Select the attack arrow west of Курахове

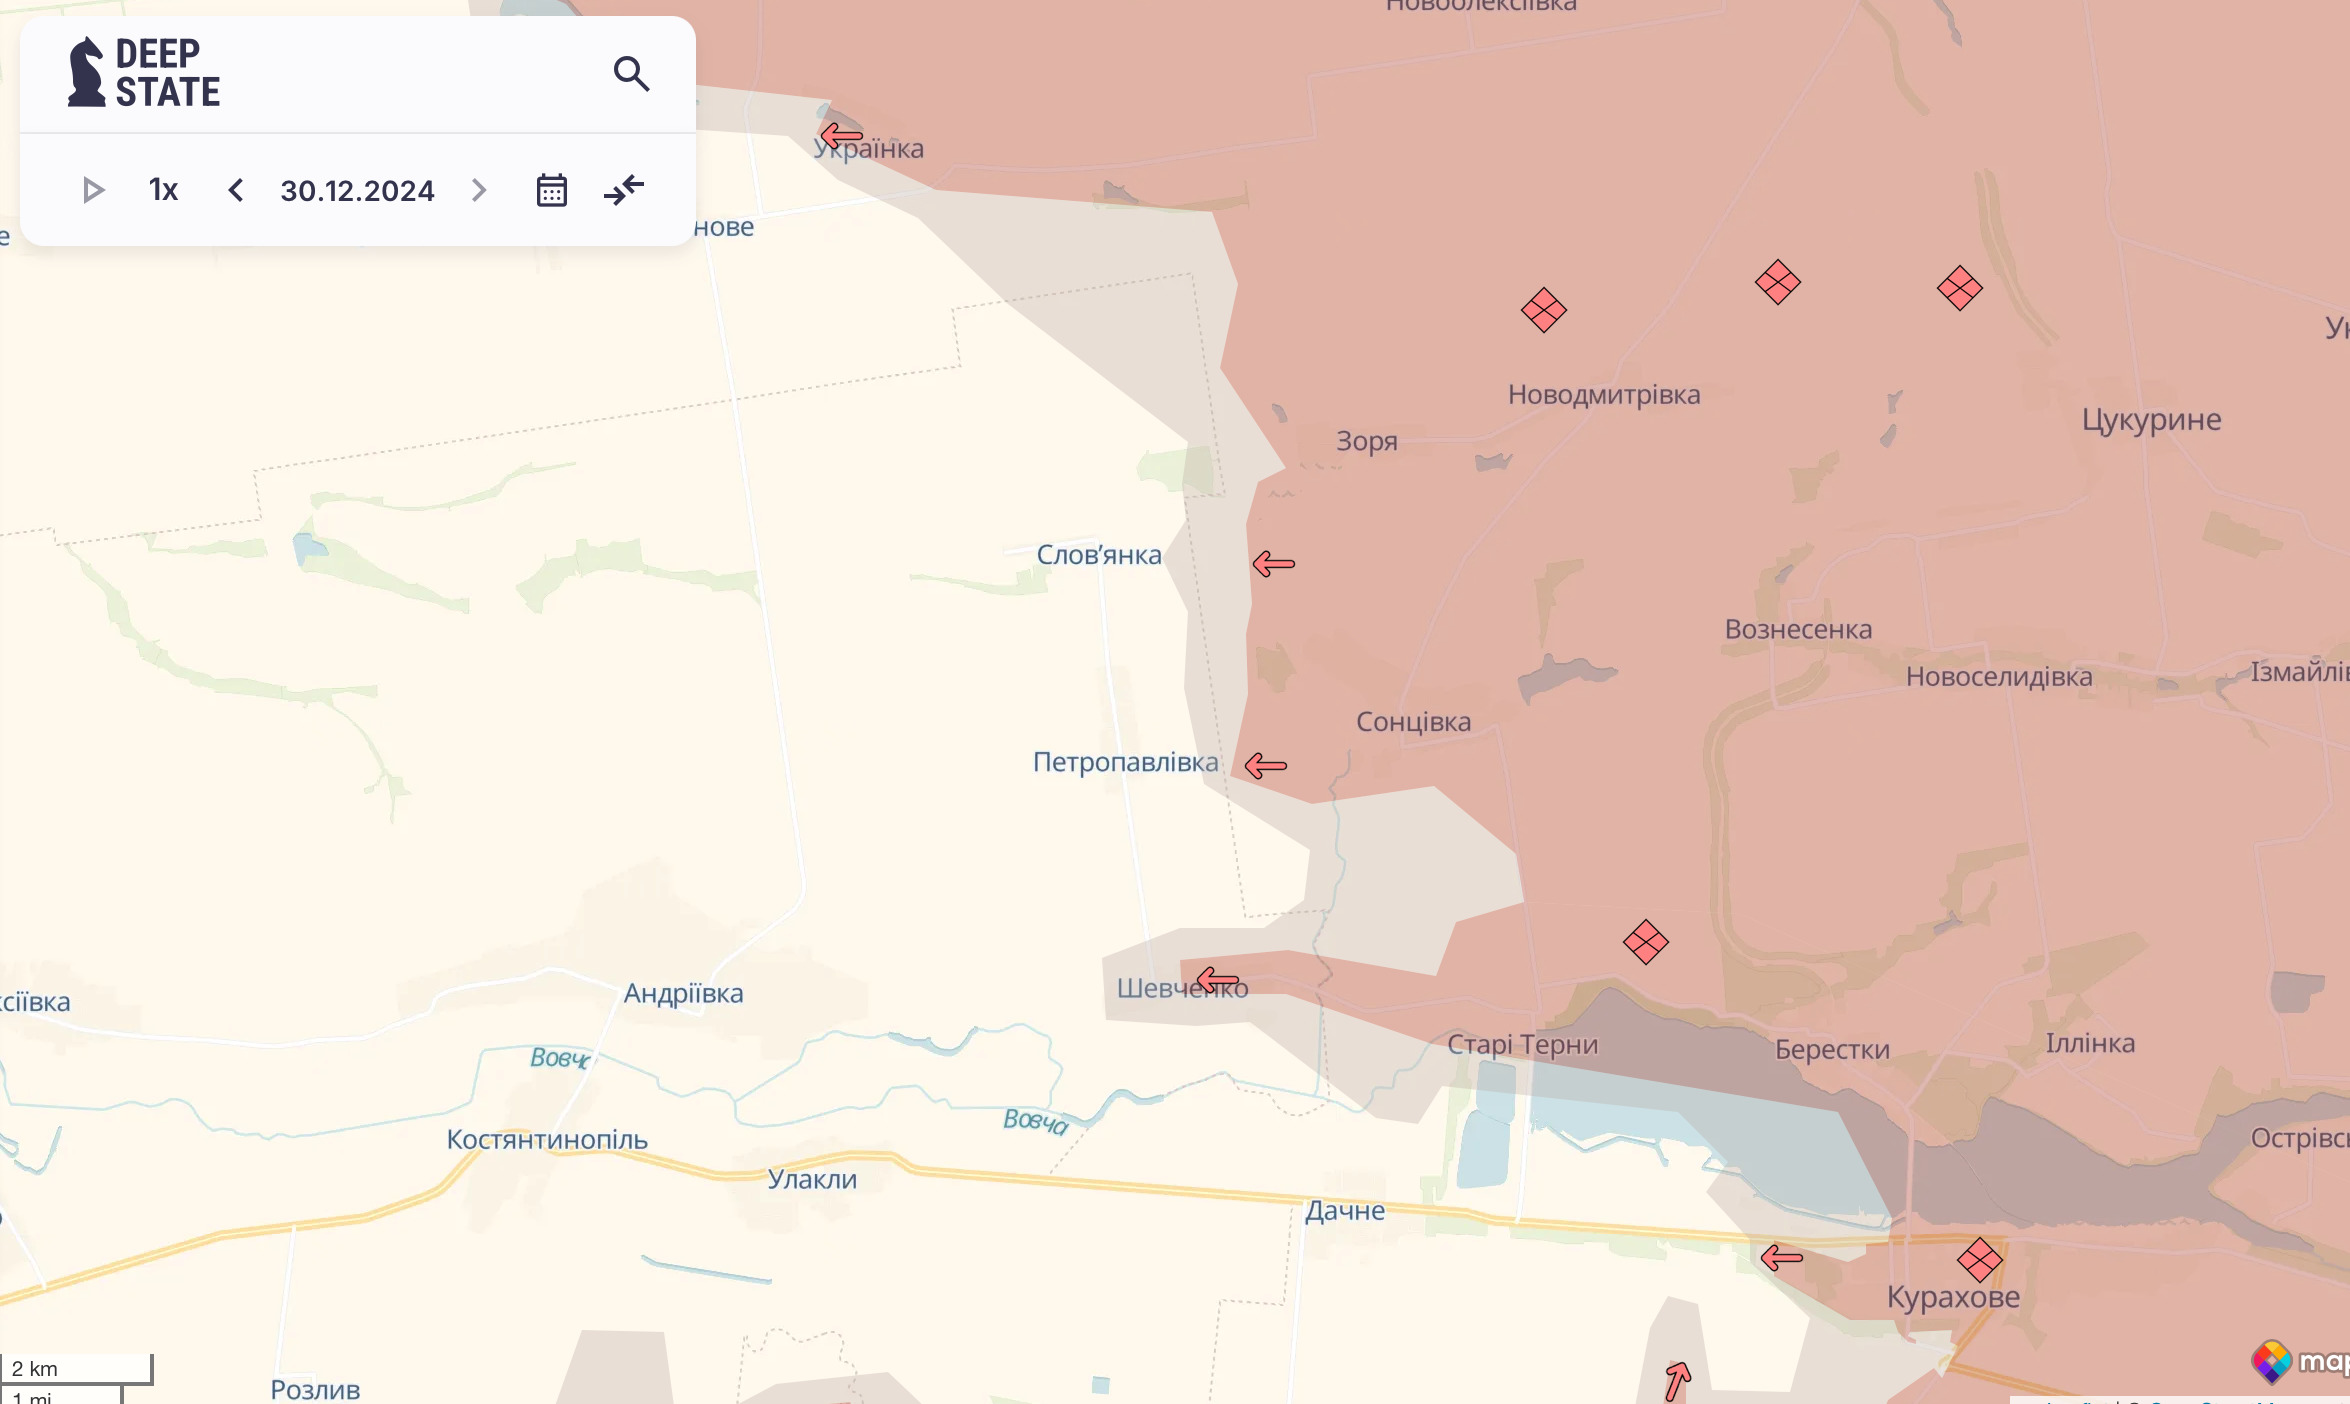click(x=1782, y=1257)
